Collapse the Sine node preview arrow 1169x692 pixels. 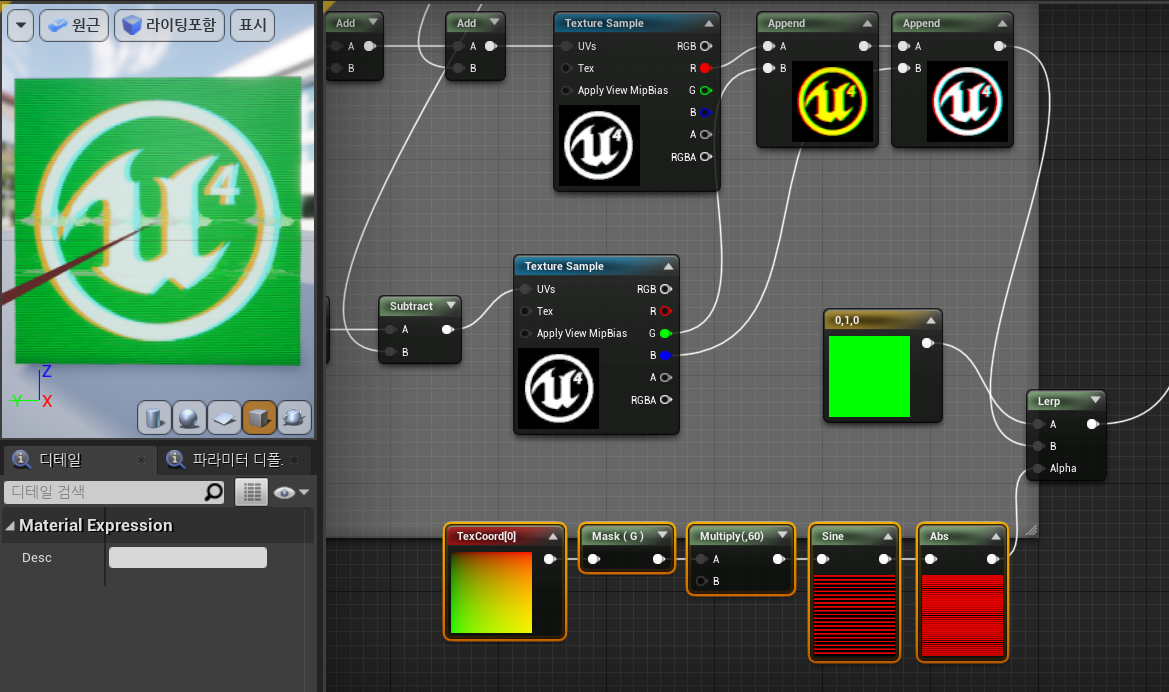point(888,536)
